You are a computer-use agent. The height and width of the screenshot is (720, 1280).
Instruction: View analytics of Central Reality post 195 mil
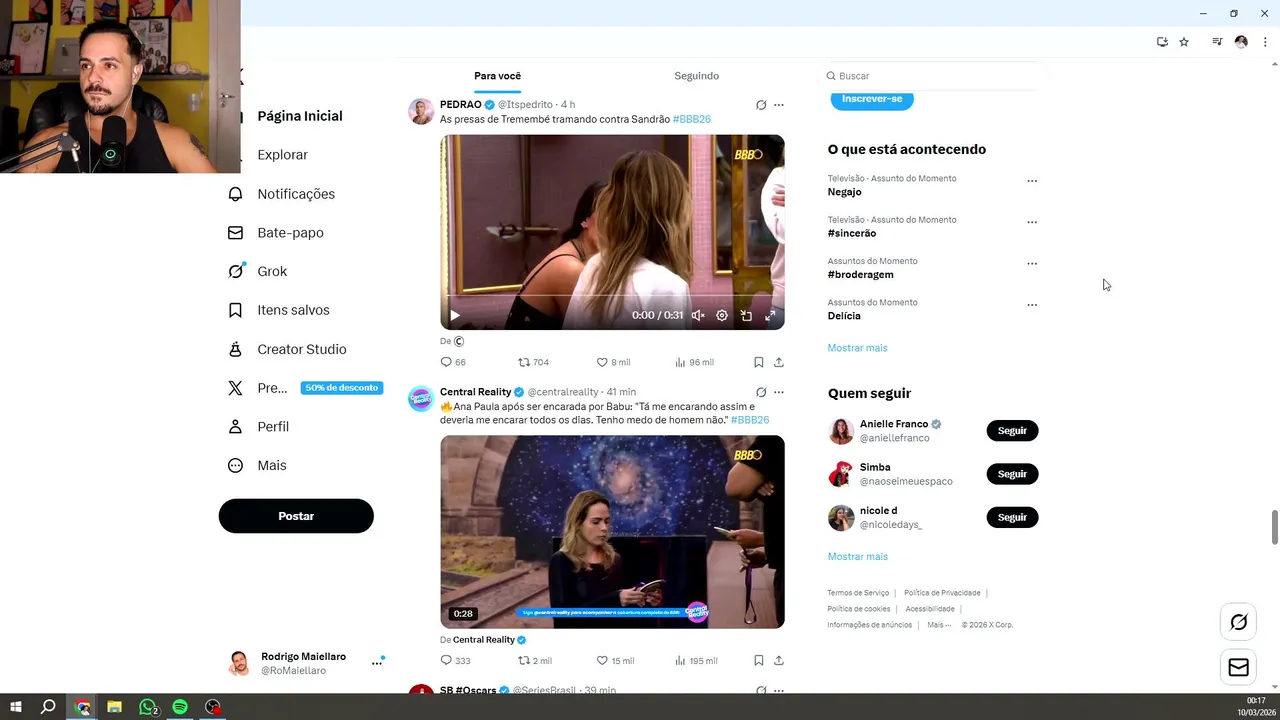click(680, 660)
